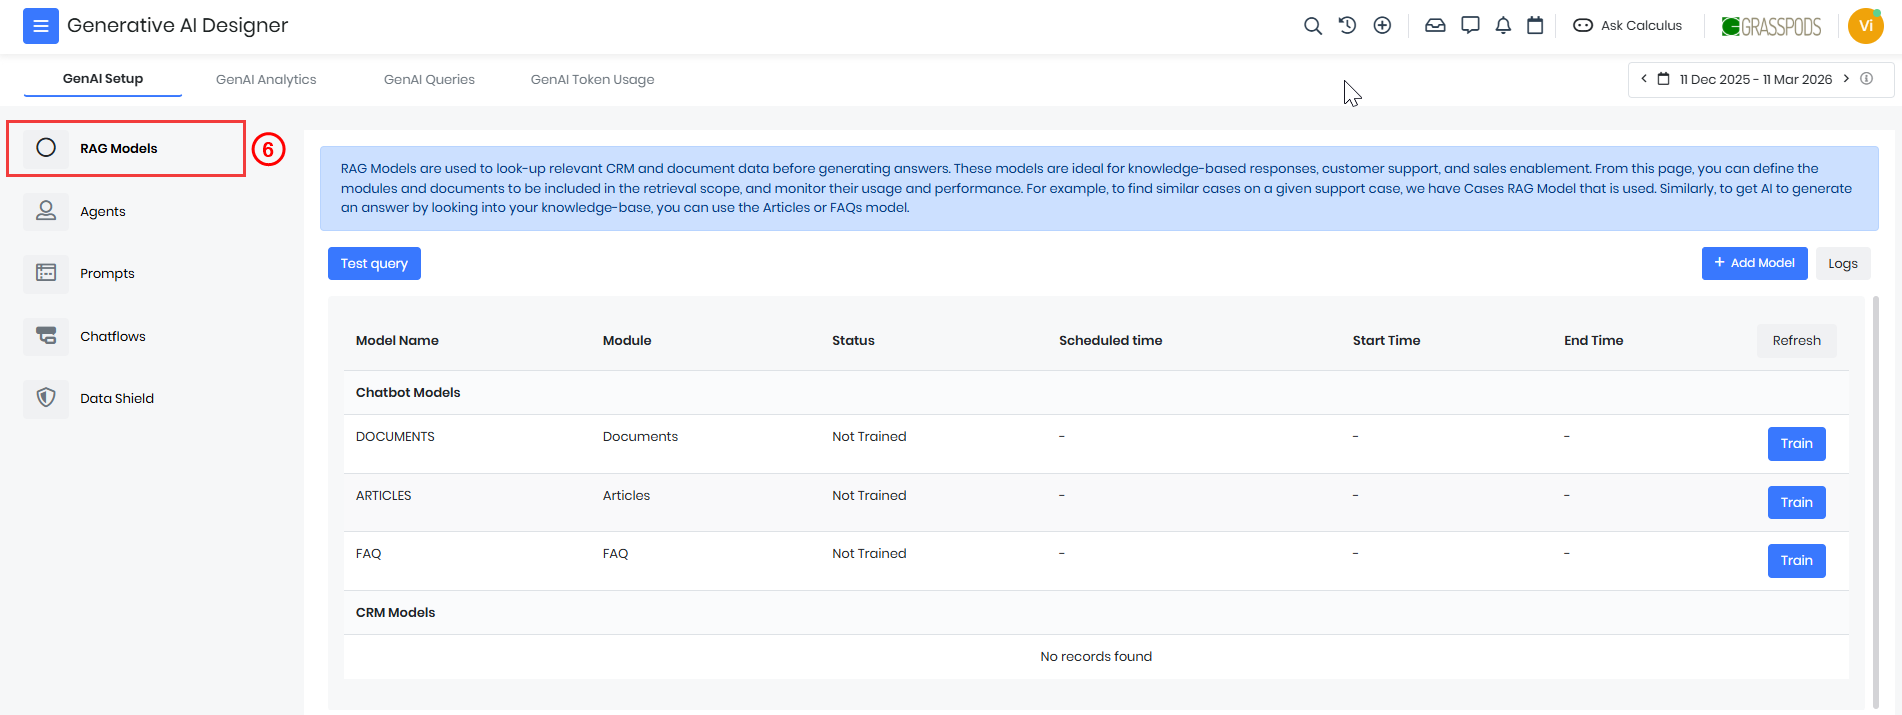Switch to GenAI Analytics tab
Viewport: 1902px width, 715px height.
(x=266, y=80)
